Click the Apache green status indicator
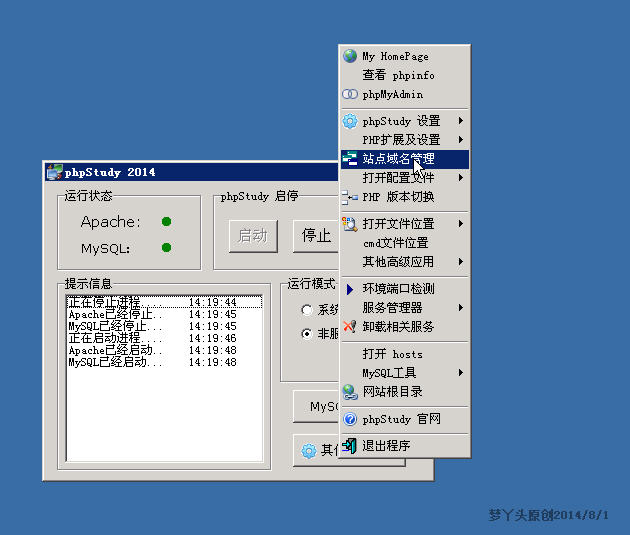The image size is (630, 535). click(x=166, y=222)
